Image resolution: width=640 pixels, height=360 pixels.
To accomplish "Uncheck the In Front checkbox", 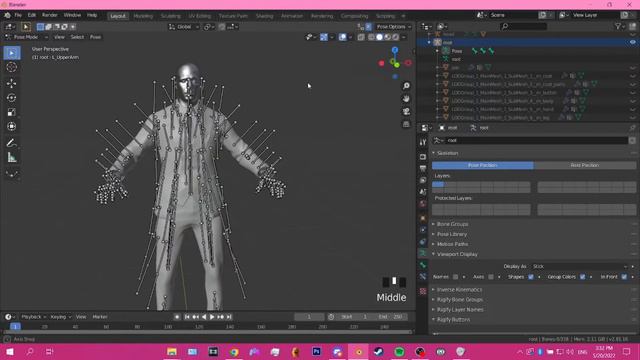I will 624,277.
